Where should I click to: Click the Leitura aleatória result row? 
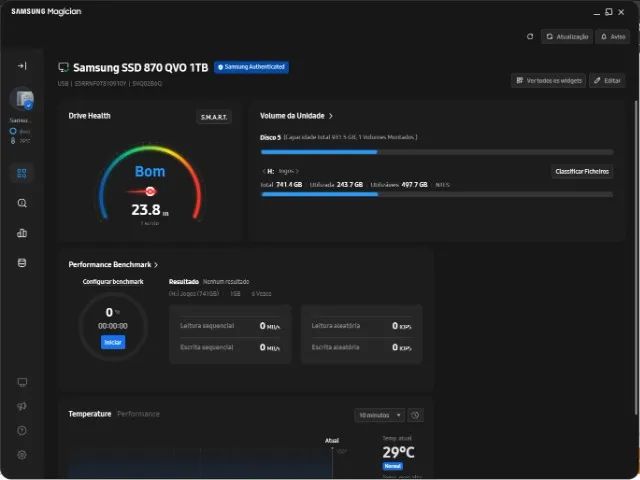coord(362,326)
